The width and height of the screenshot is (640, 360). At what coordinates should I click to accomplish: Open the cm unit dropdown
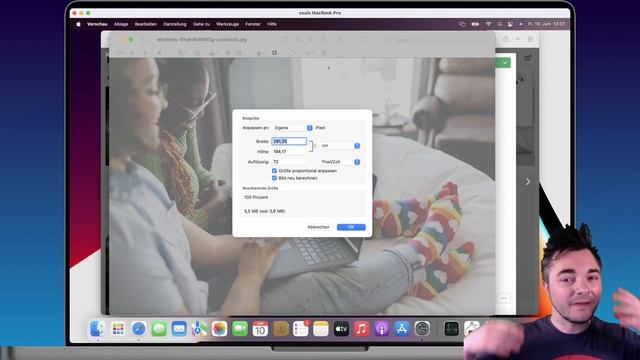[340, 146]
